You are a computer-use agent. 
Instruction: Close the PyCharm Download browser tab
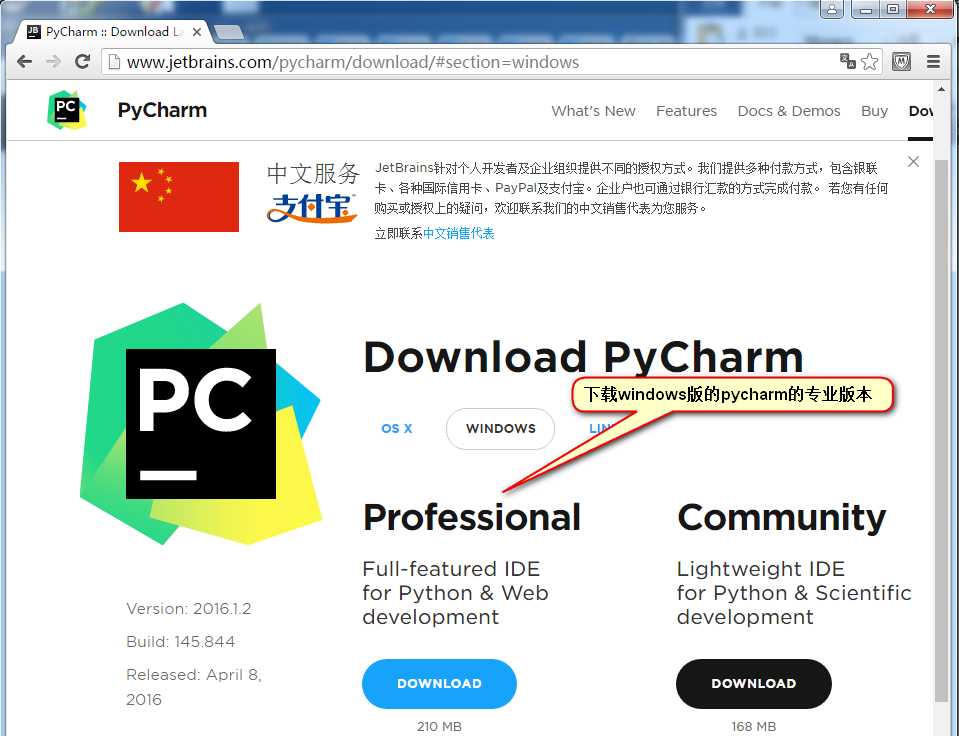pos(197,32)
